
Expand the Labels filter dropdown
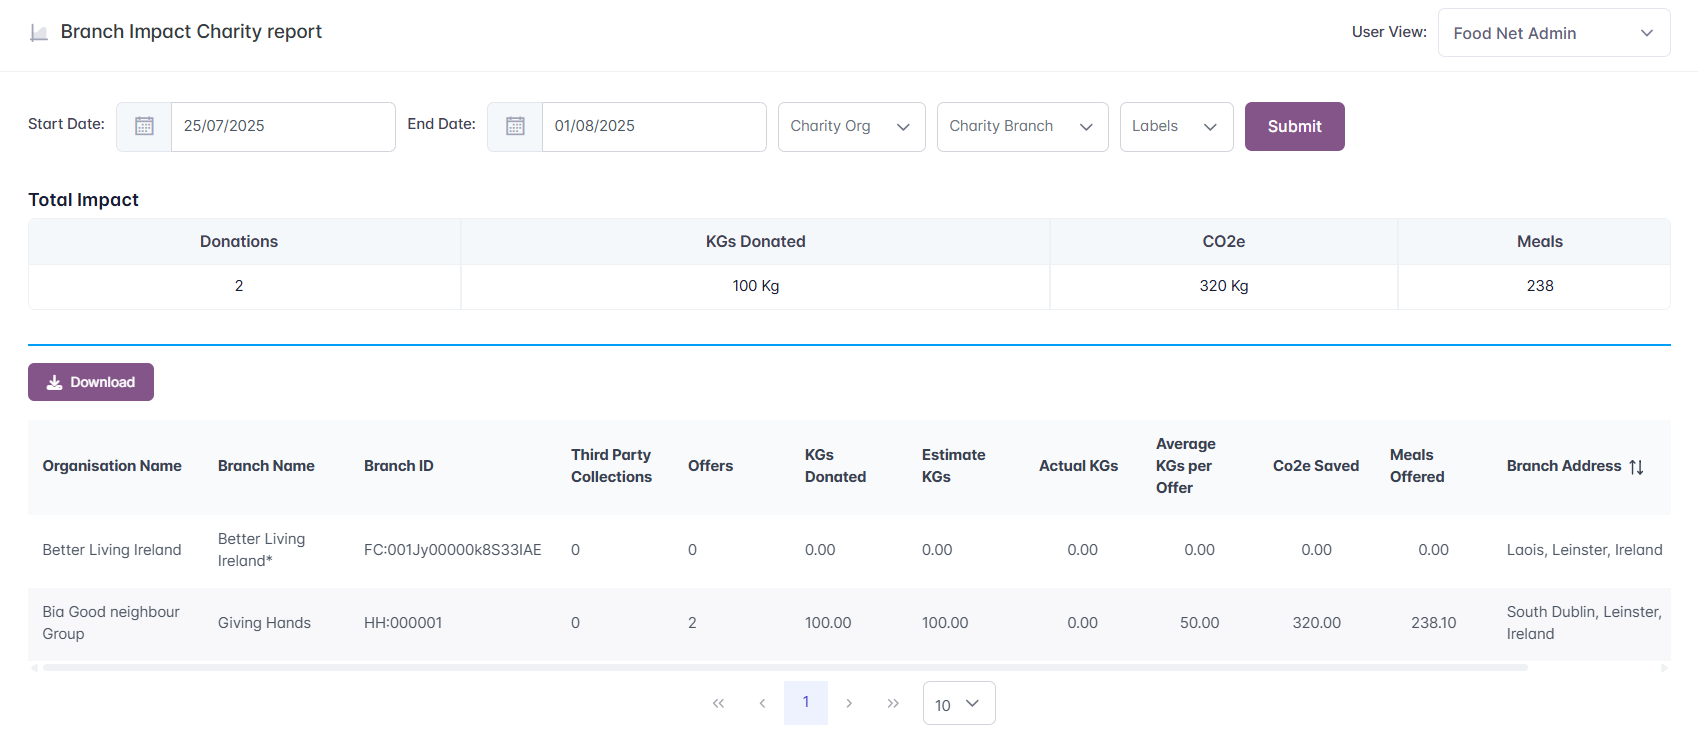[x=1175, y=127]
